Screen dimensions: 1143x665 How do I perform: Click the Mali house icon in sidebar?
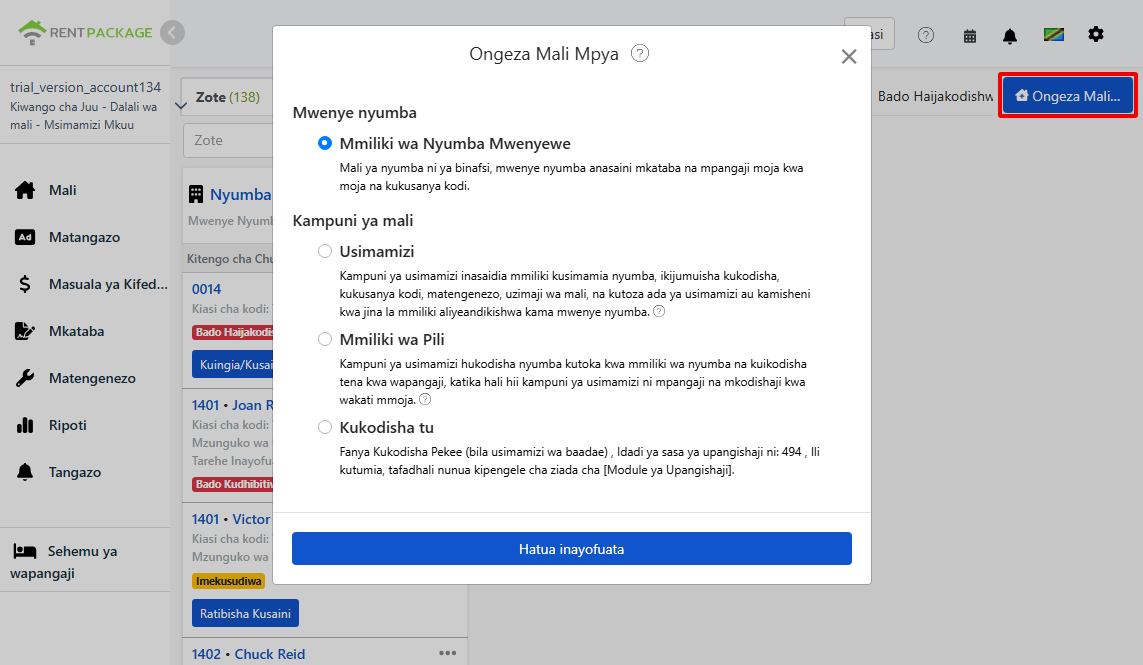[25, 190]
